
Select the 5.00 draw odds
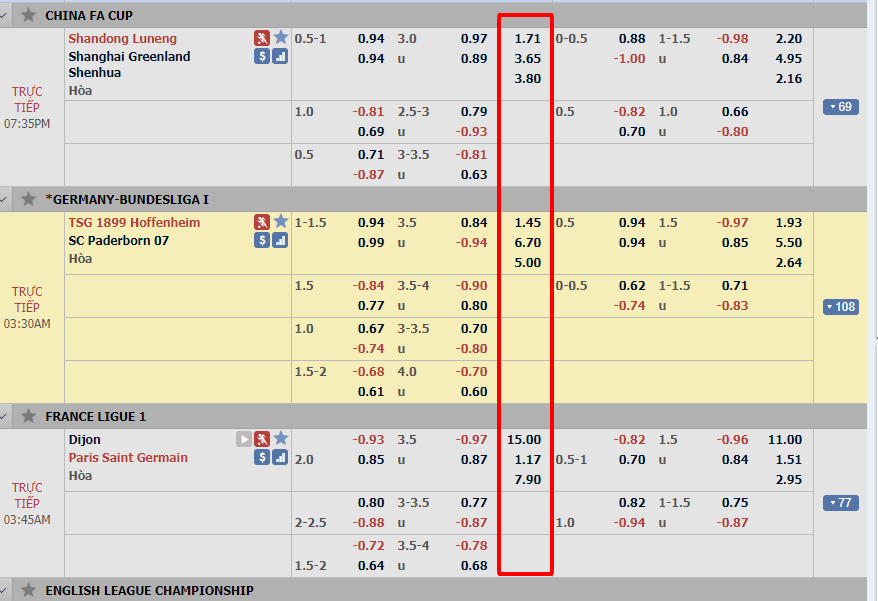coord(527,263)
